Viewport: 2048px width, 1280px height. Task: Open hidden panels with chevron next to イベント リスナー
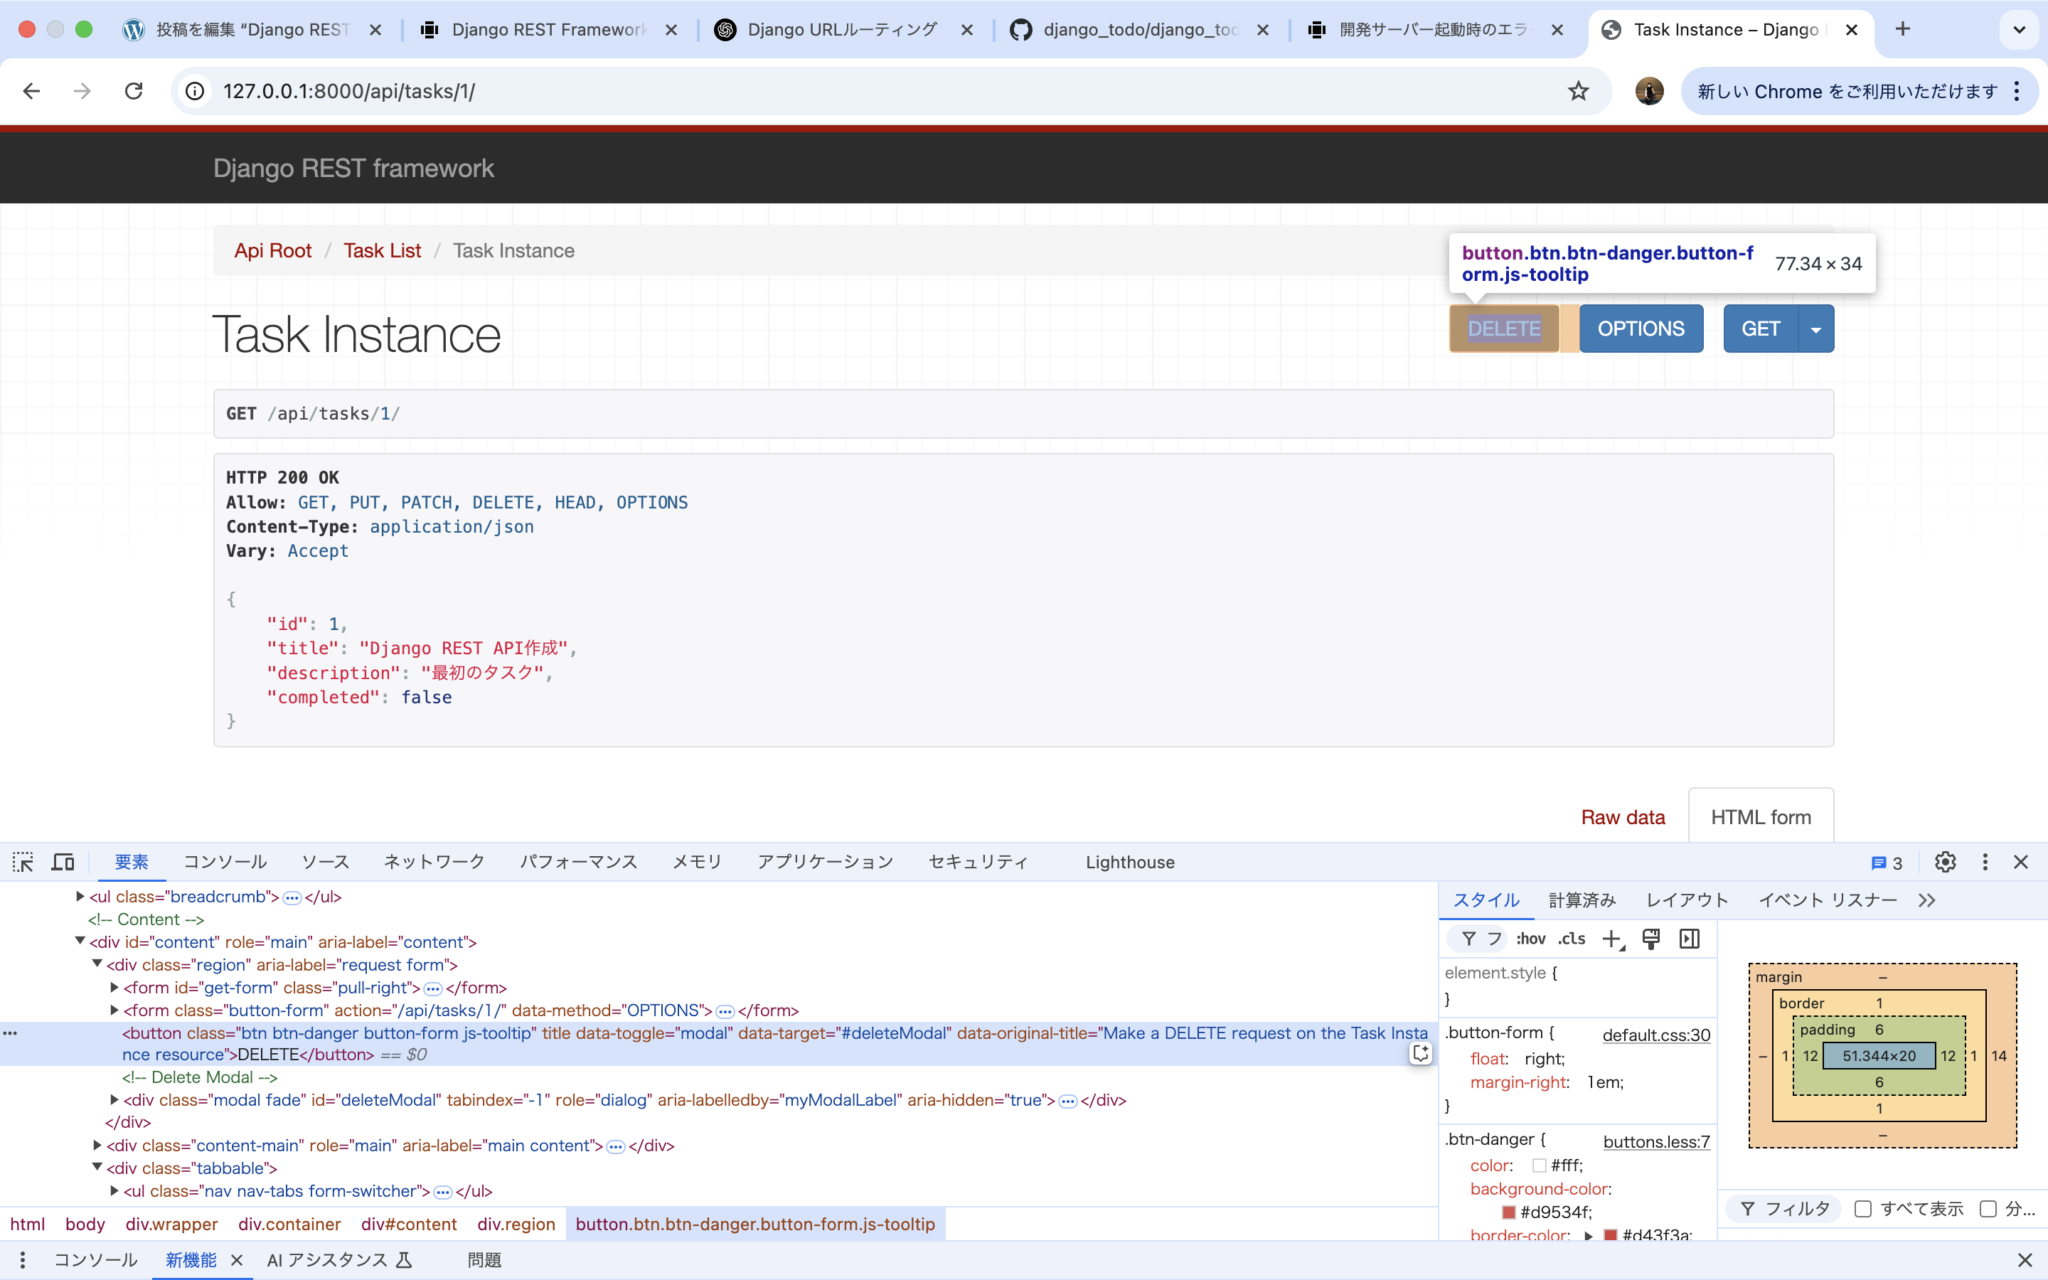pos(1926,899)
